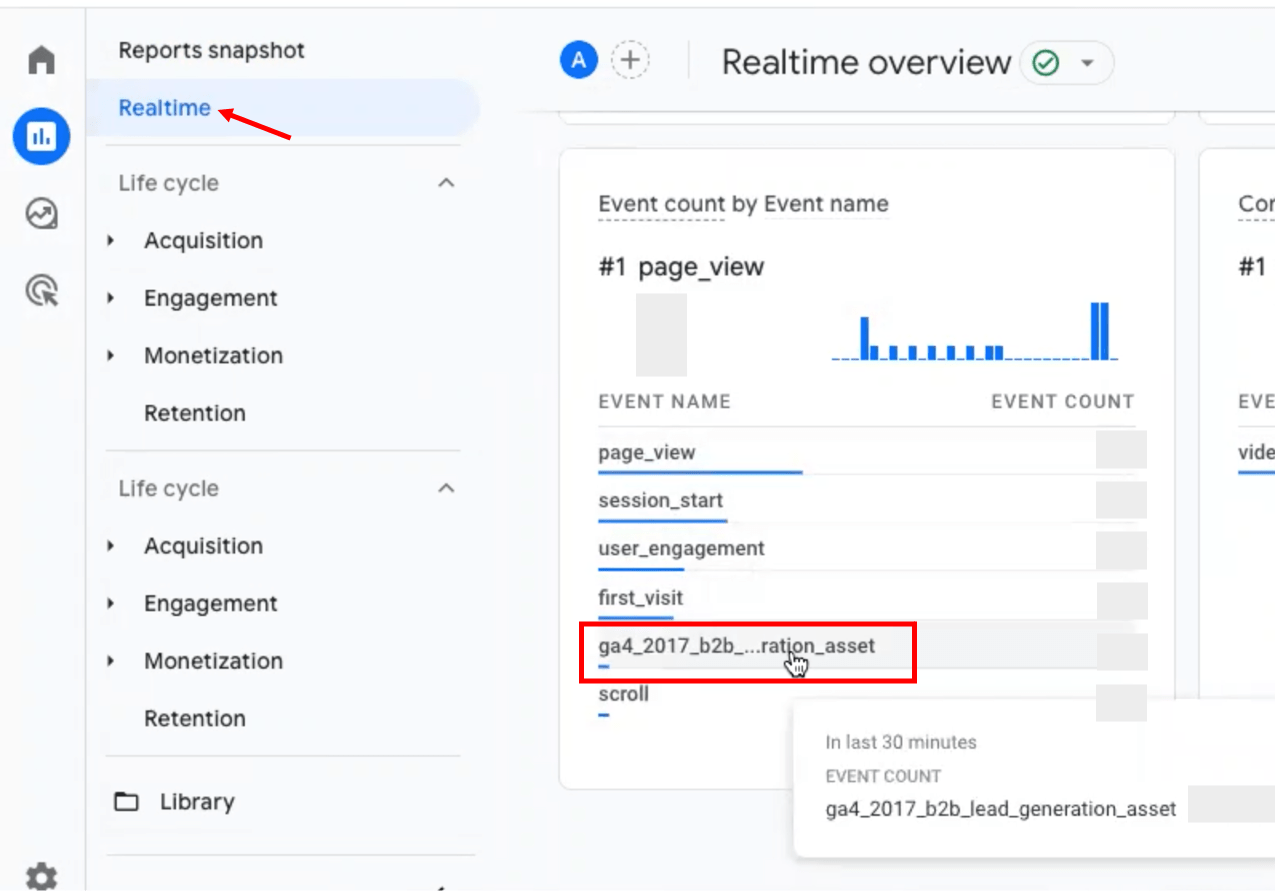Select the user_engagement event row
The image size is (1275, 891).
(867, 549)
